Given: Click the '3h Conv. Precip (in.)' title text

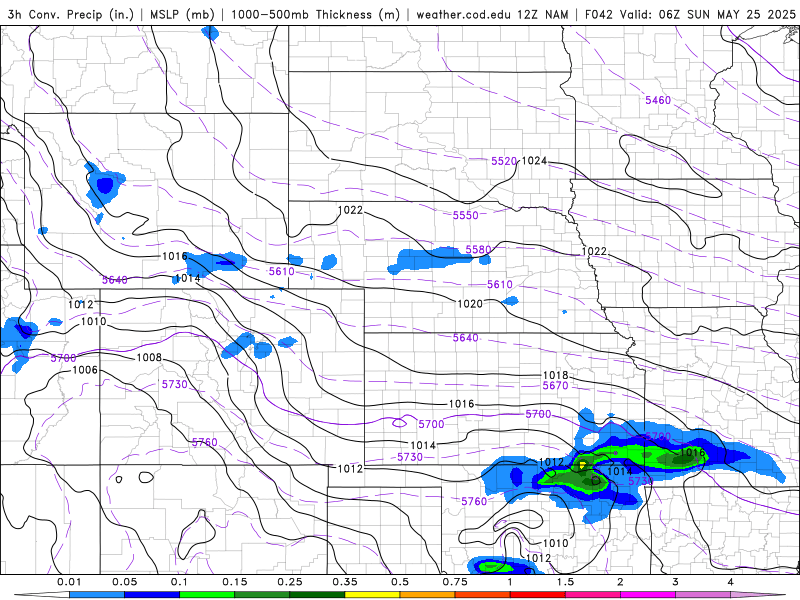Looking at the screenshot, I should coord(70,14).
